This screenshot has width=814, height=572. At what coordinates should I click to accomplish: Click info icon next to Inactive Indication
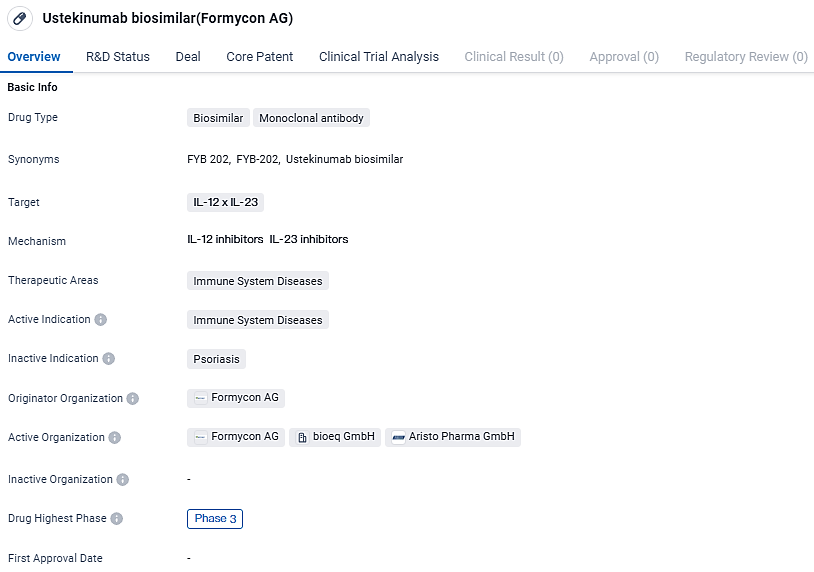(109, 359)
